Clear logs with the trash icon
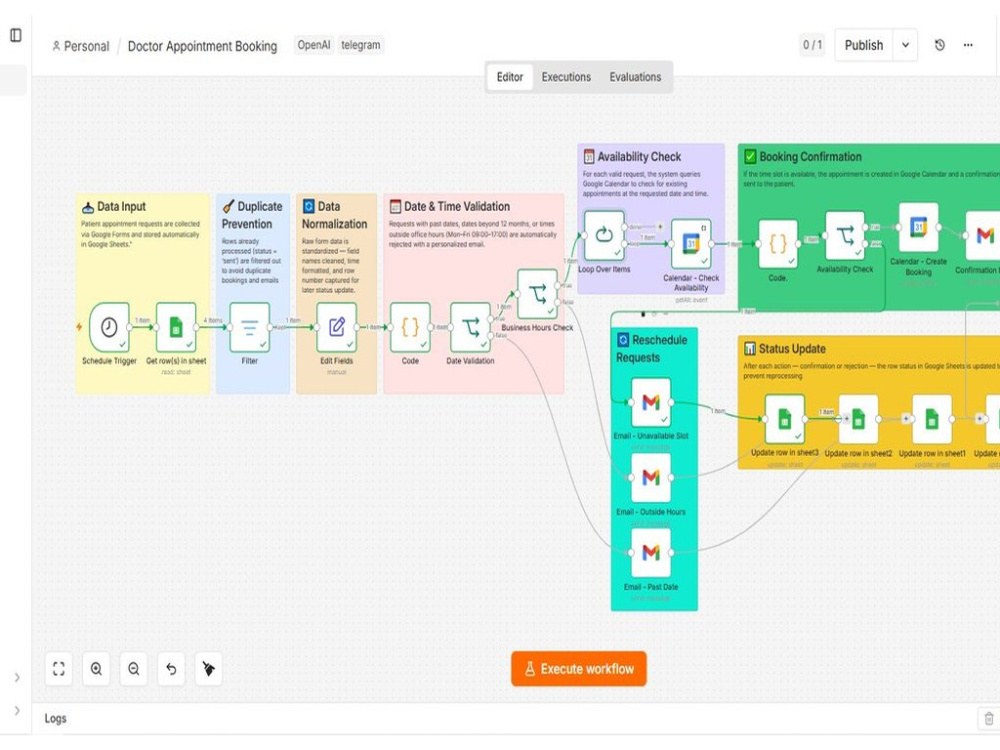The height and width of the screenshot is (750, 1000). [x=989, y=718]
